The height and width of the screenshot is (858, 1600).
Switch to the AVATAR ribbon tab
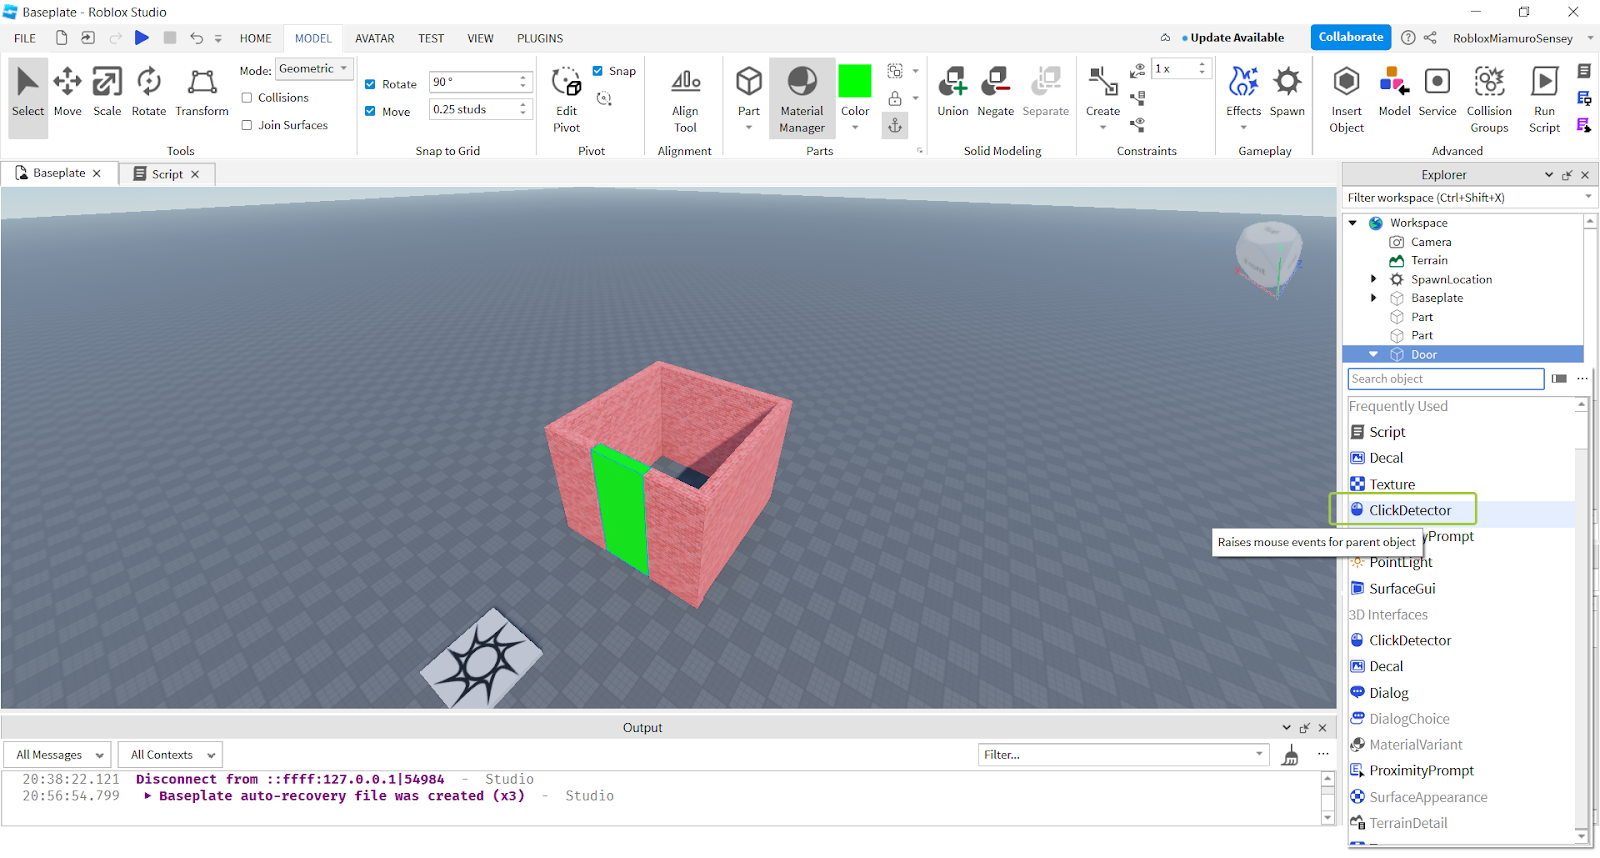click(375, 38)
